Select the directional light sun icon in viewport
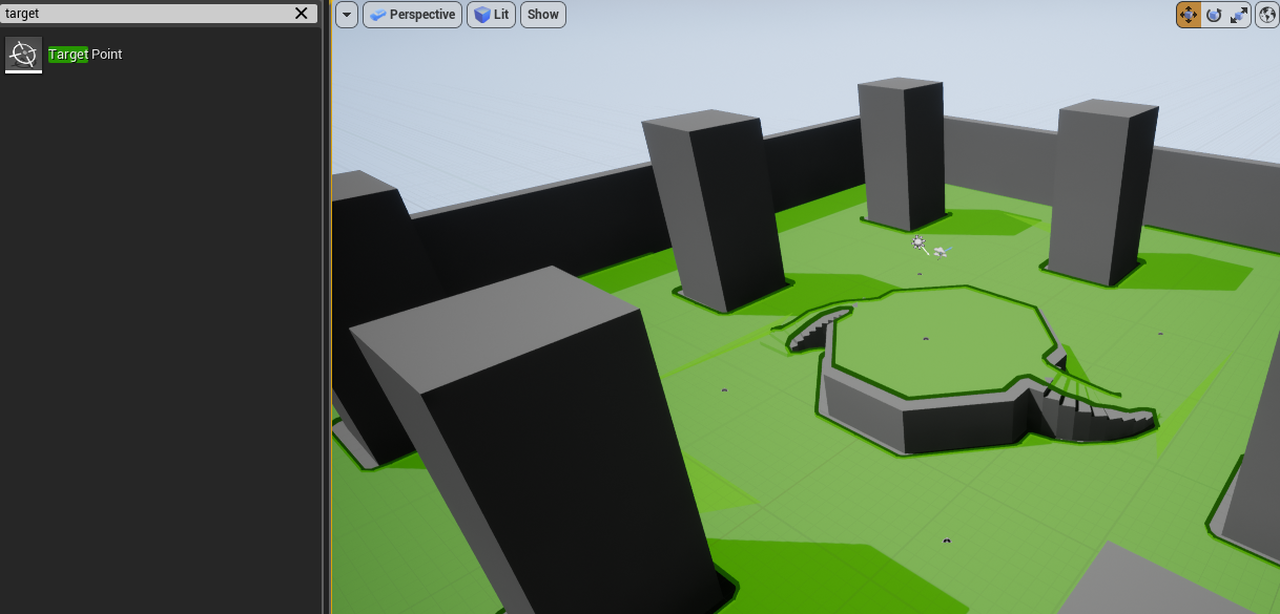This screenshot has height=614, width=1280. (x=919, y=242)
